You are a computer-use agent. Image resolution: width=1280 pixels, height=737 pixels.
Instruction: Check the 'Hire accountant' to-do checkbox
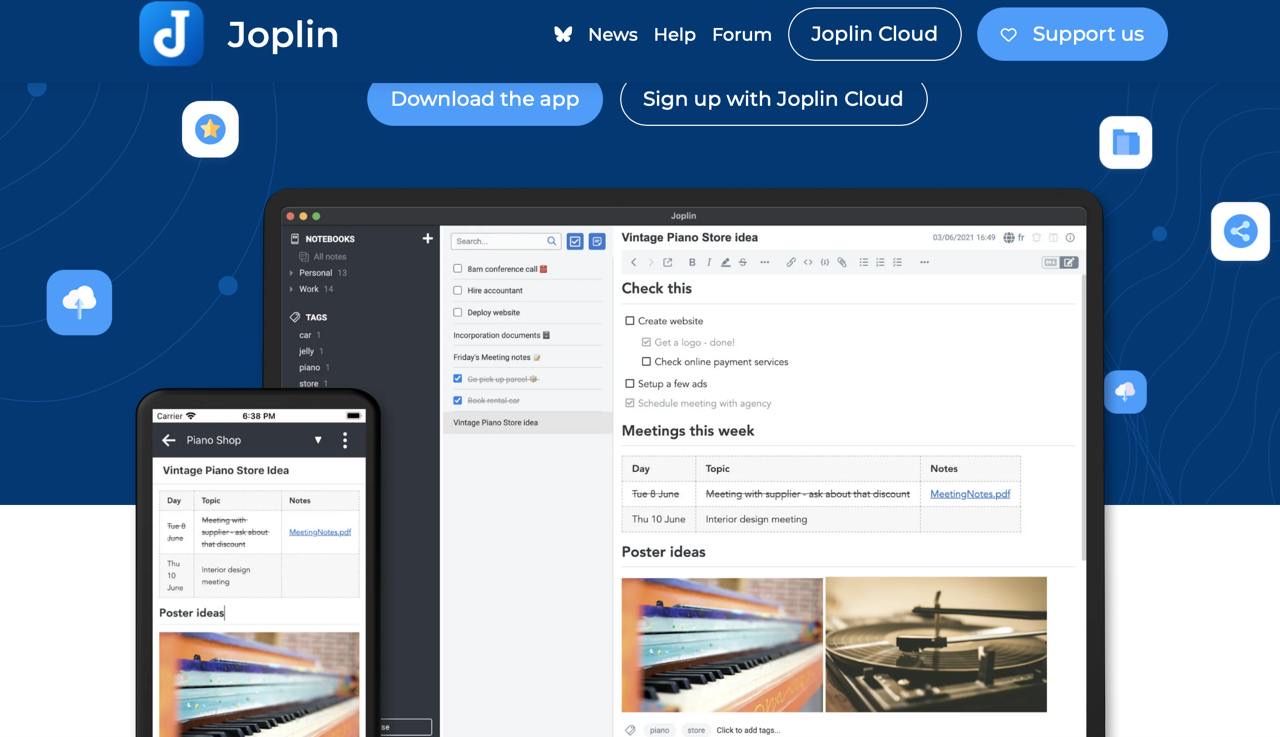click(458, 291)
